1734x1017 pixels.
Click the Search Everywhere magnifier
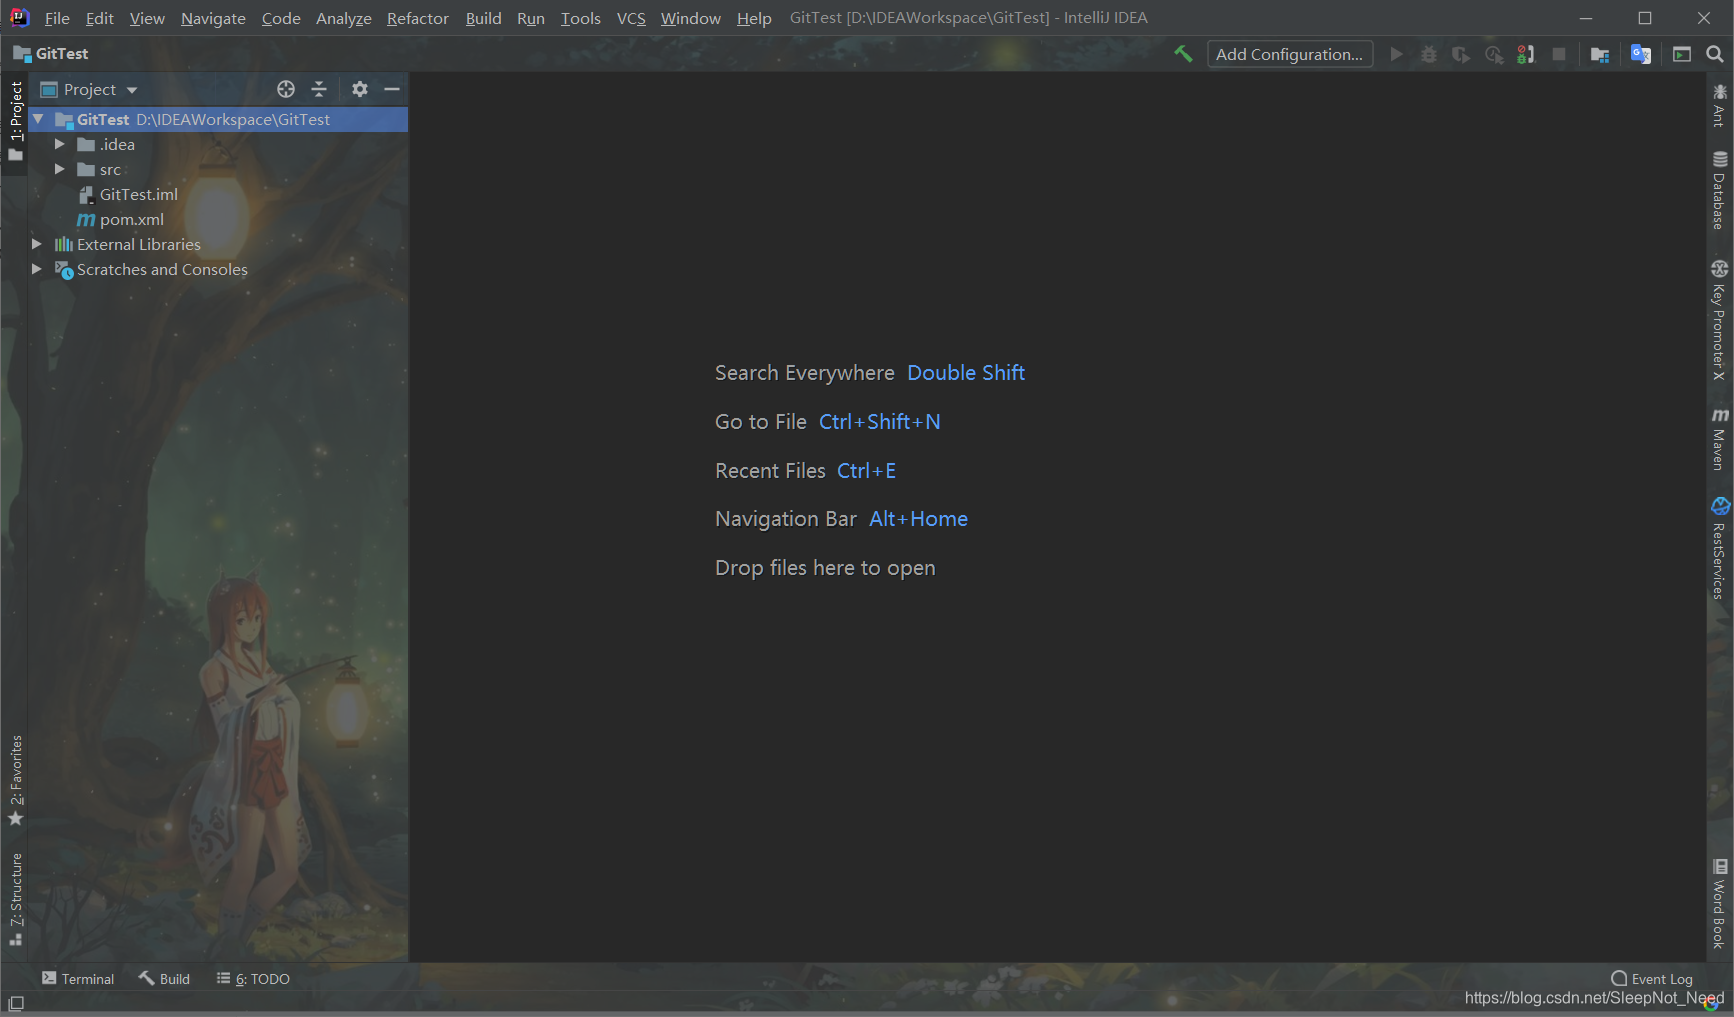point(1715,54)
